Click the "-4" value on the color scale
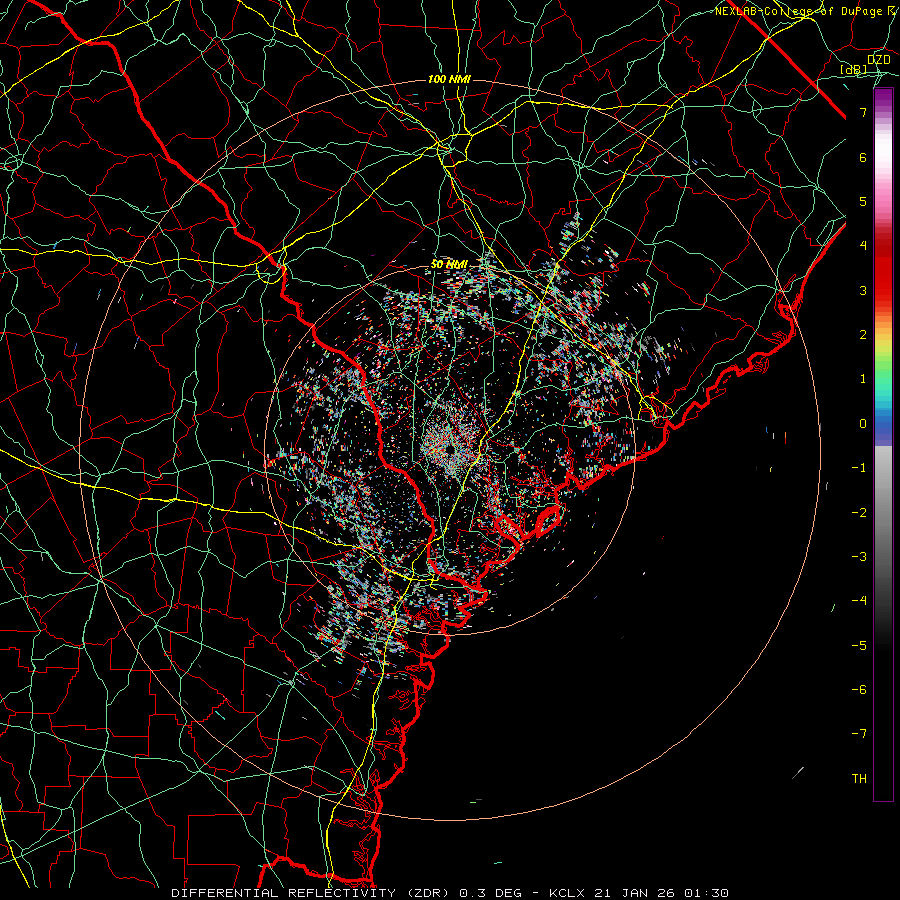 [x=859, y=602]
